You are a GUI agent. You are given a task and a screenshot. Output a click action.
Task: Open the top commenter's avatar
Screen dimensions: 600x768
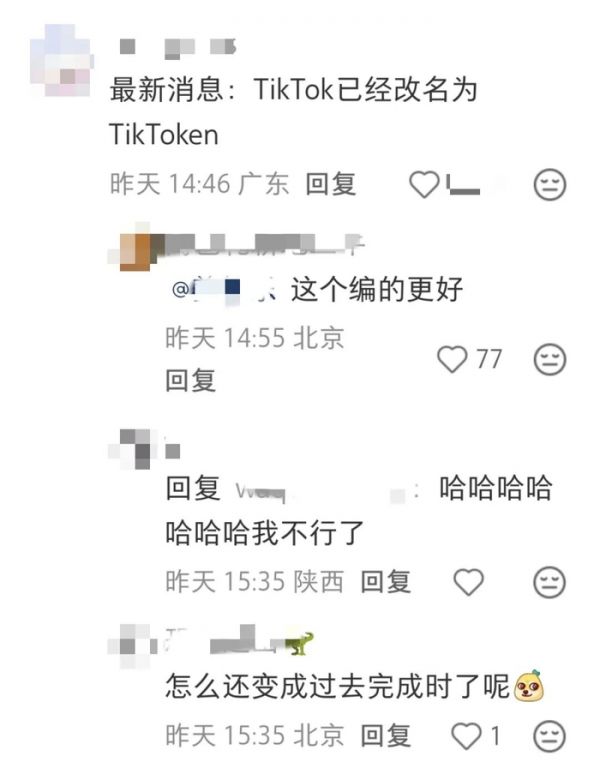point(61,60)
